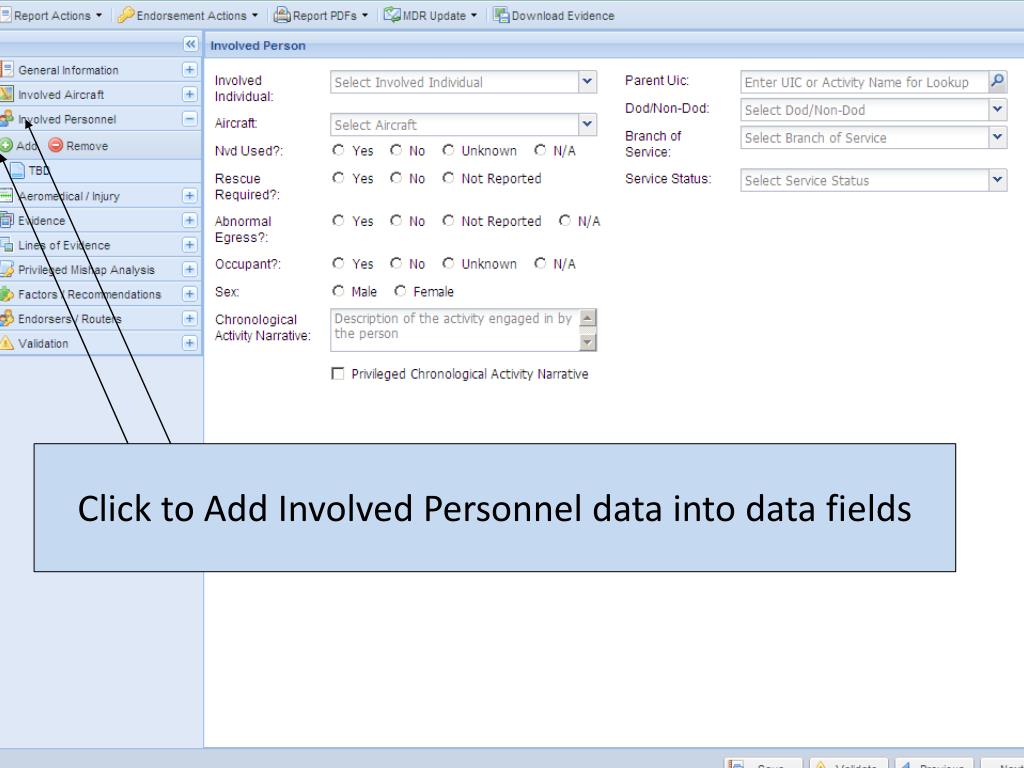Open Involved Individual dropdown
The image size is (1024, 768).
[587, 82]
